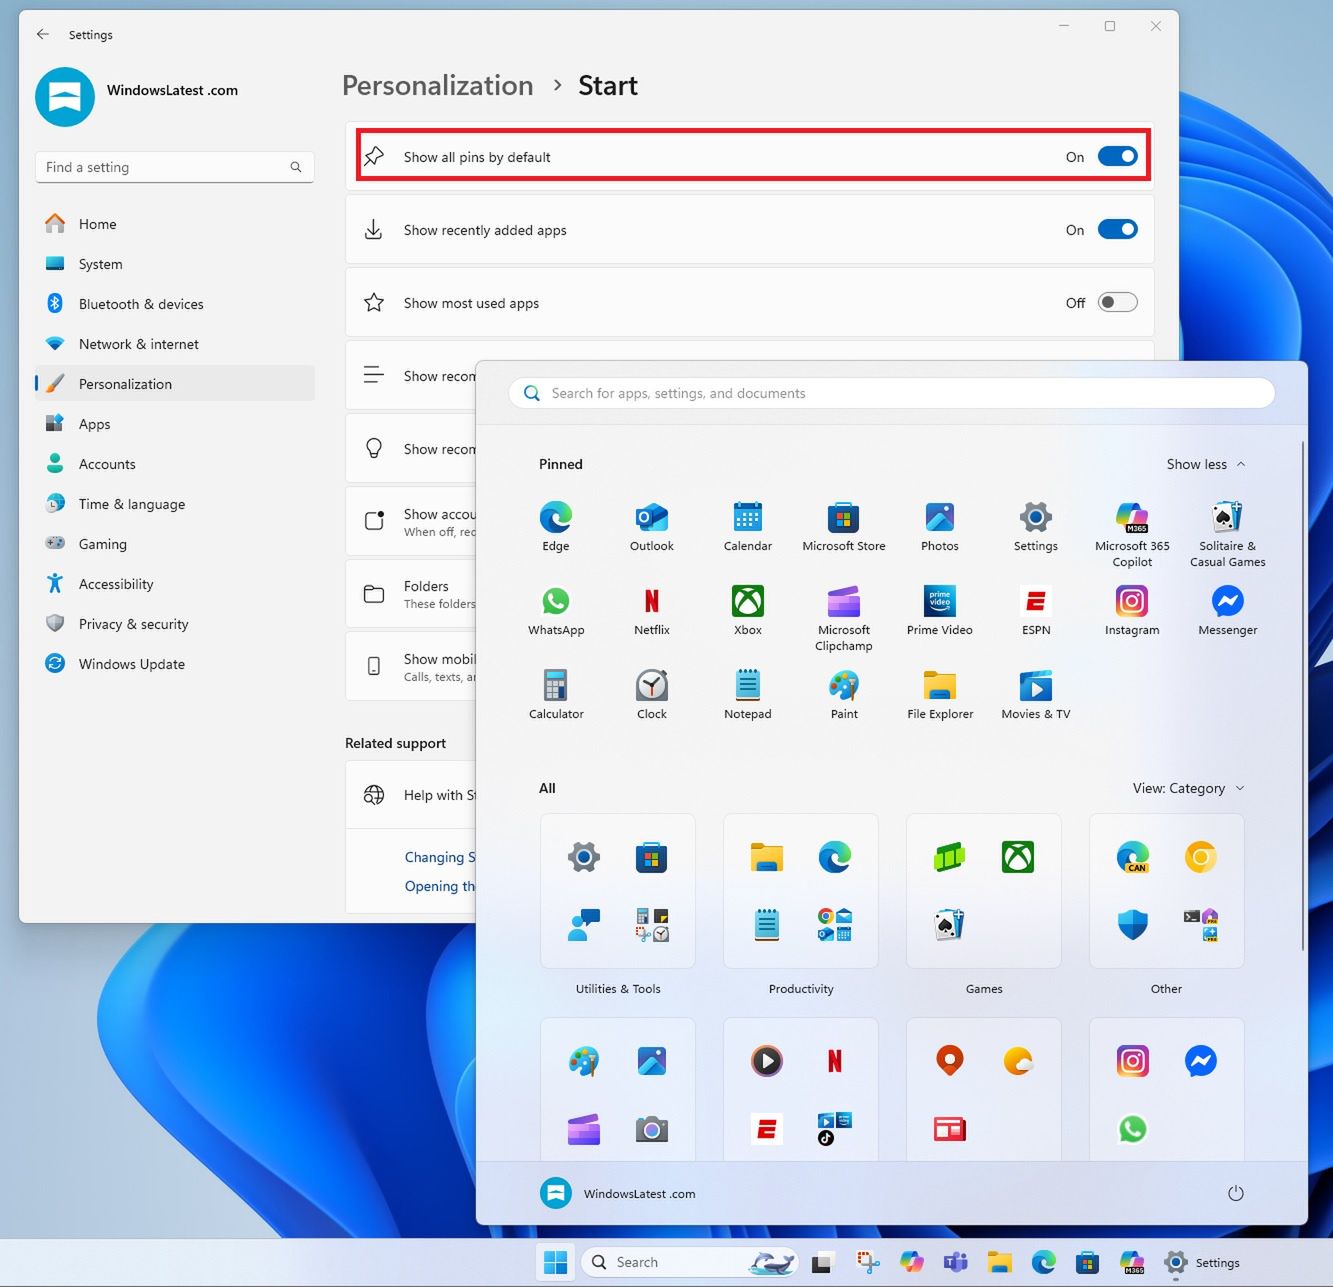Click the WindowsLatest account name in Start
1333x1287 pixels.
point(639,1193)
